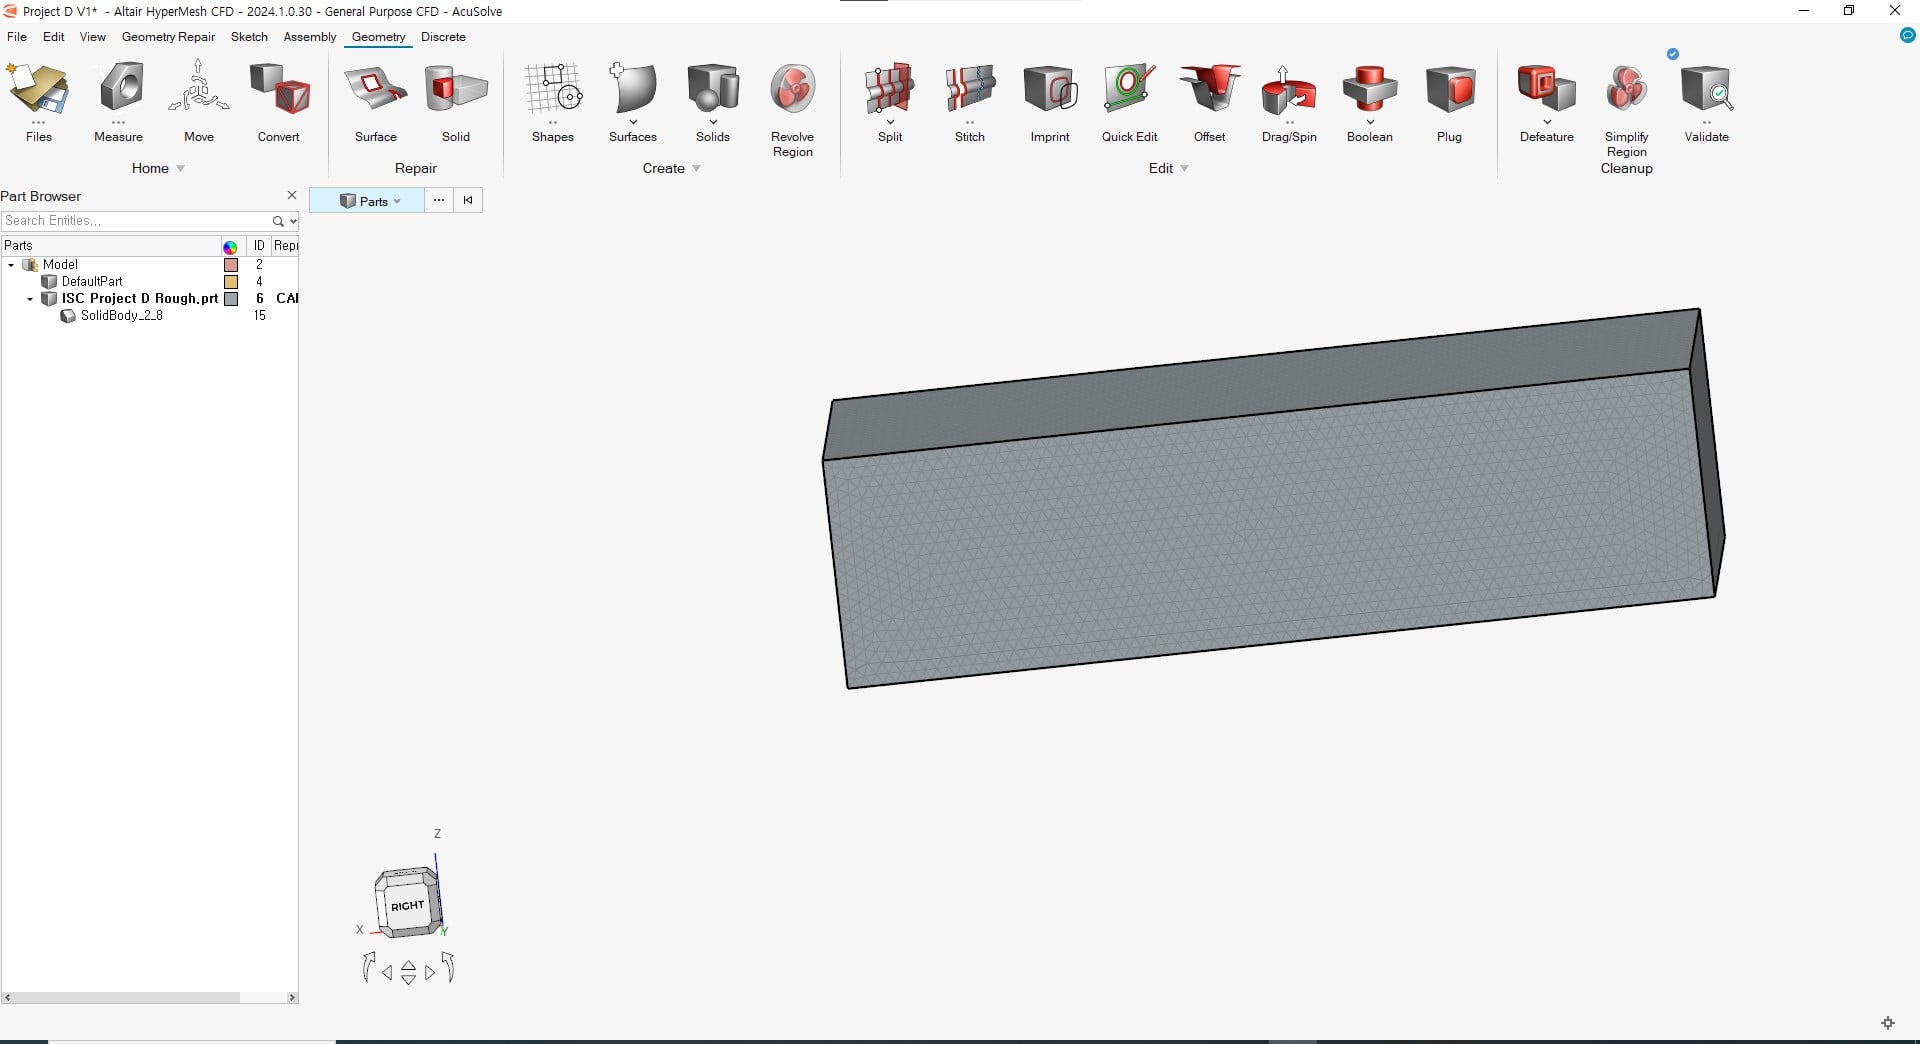Click the DefaultPart color swatch
Viewport: 1920px width, 1044px height.
click(231, 282)
